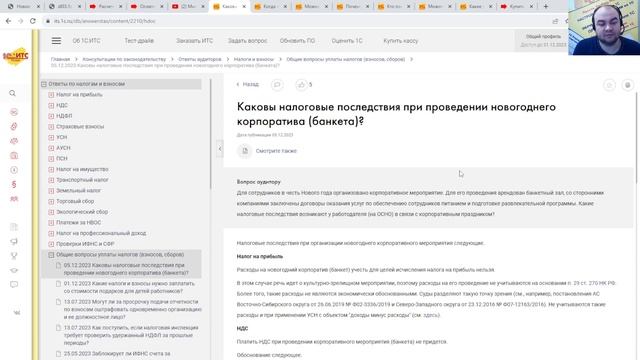Open 'Обновить ПО' menu item

[x=297, y=41]
